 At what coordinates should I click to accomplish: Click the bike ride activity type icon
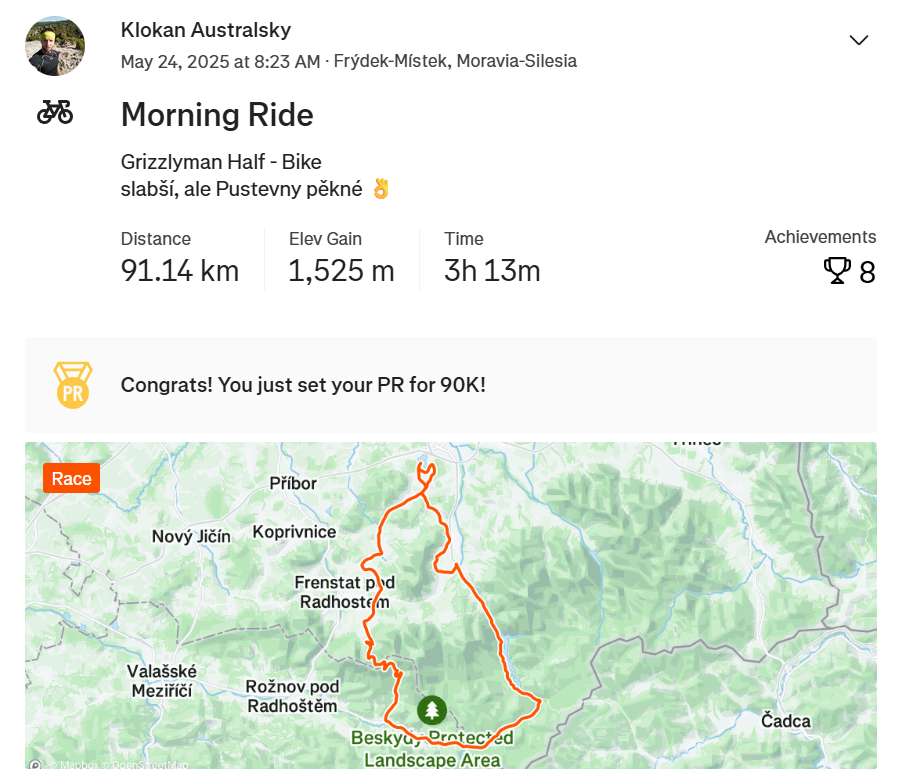click(55, 111)
